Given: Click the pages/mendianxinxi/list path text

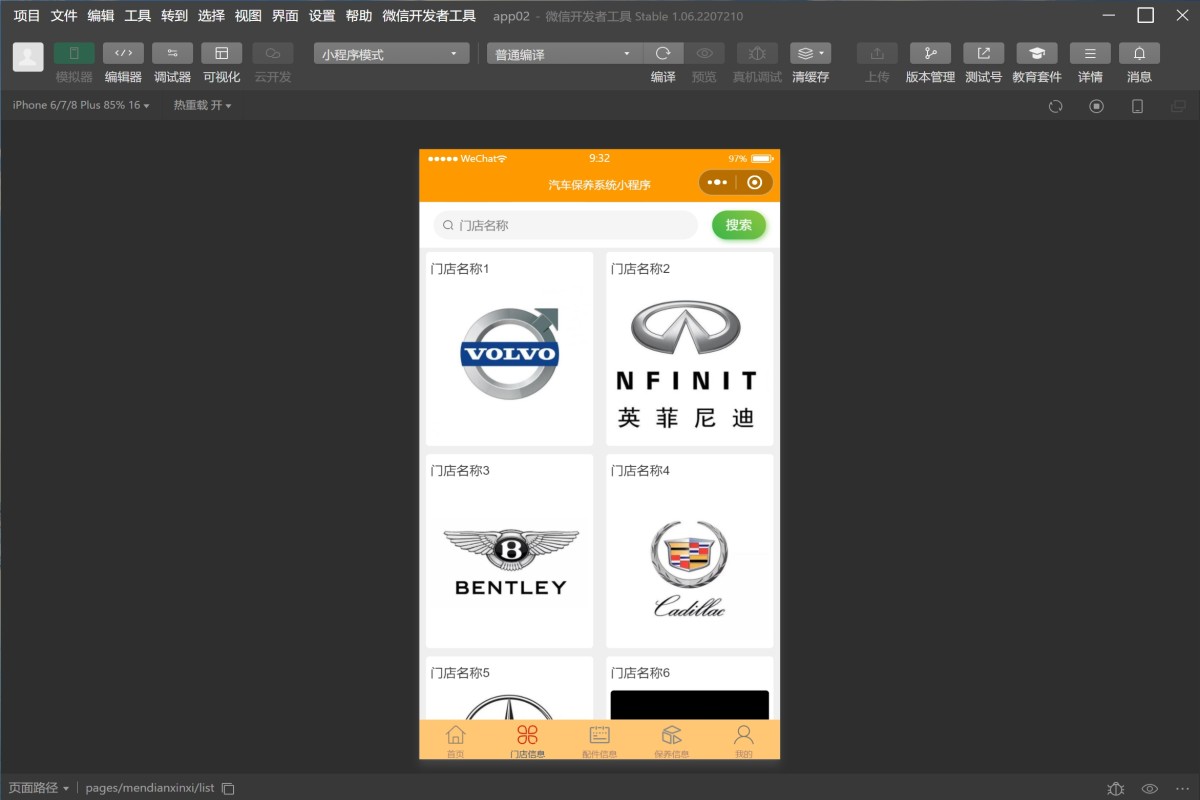Looking at the screenshot, I should [x=150, y=788].
